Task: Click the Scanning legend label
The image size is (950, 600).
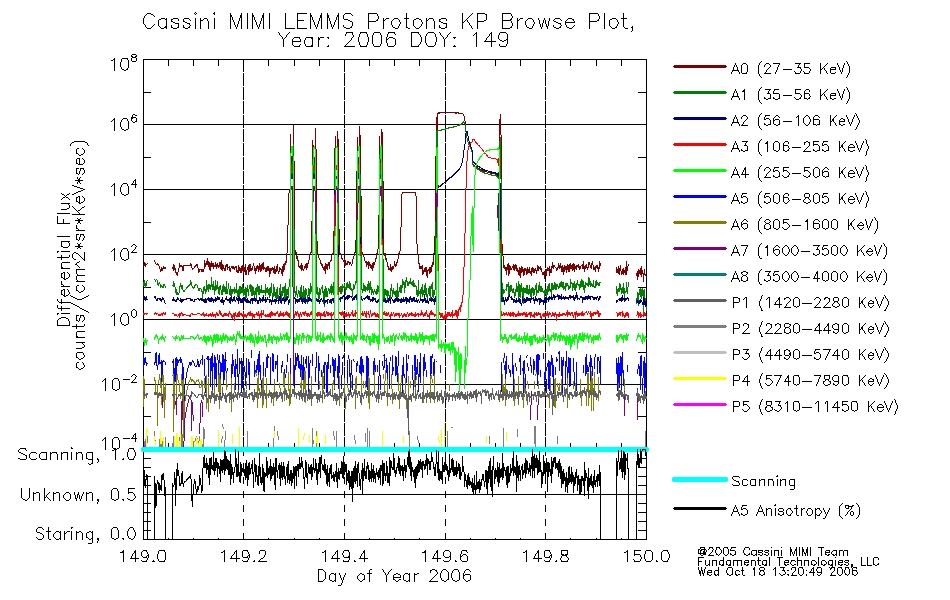Action: click(x=763, y=482)
